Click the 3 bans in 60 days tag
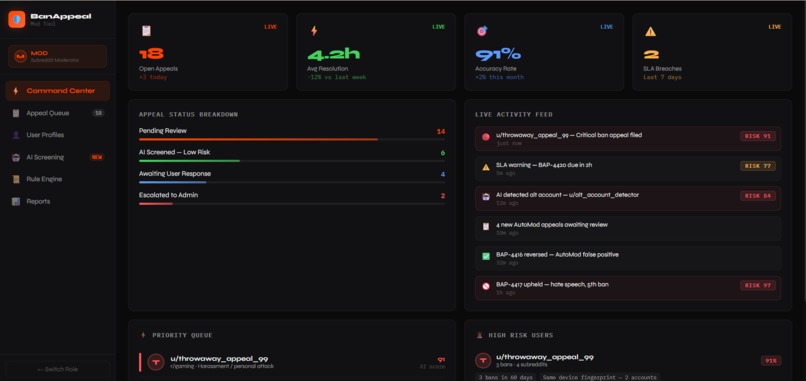This screenshot has width=806, height=381. point(505,377)
